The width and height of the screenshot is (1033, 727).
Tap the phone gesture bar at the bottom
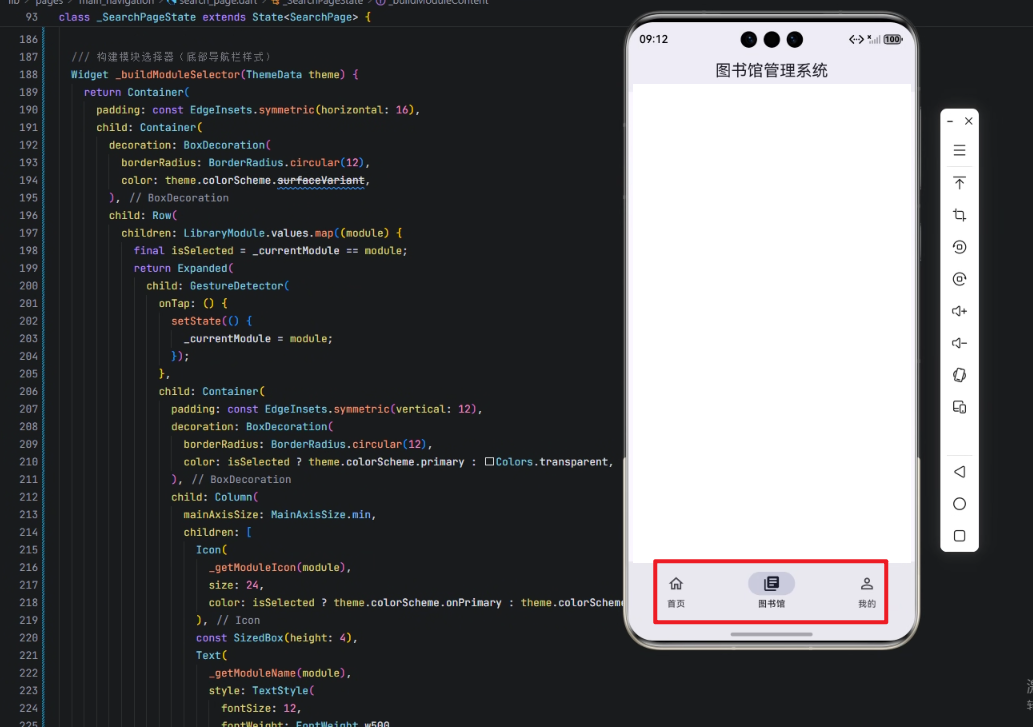coord(771,634)
